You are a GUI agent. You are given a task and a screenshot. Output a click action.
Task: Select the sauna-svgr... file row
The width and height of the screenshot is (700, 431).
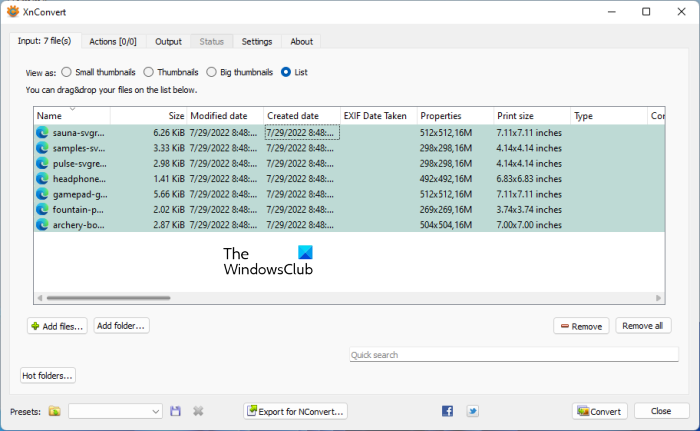(x=349, y=133)
